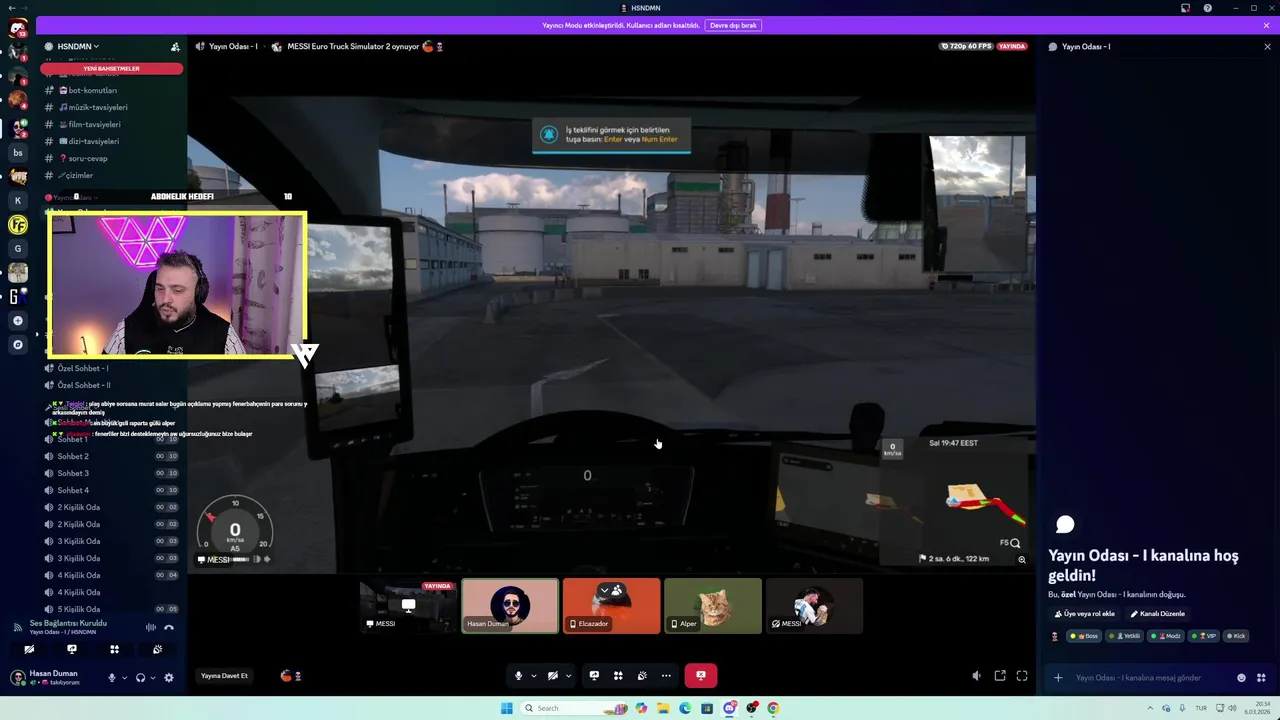Click Üye veya rol ekle button

point(1085,614)
